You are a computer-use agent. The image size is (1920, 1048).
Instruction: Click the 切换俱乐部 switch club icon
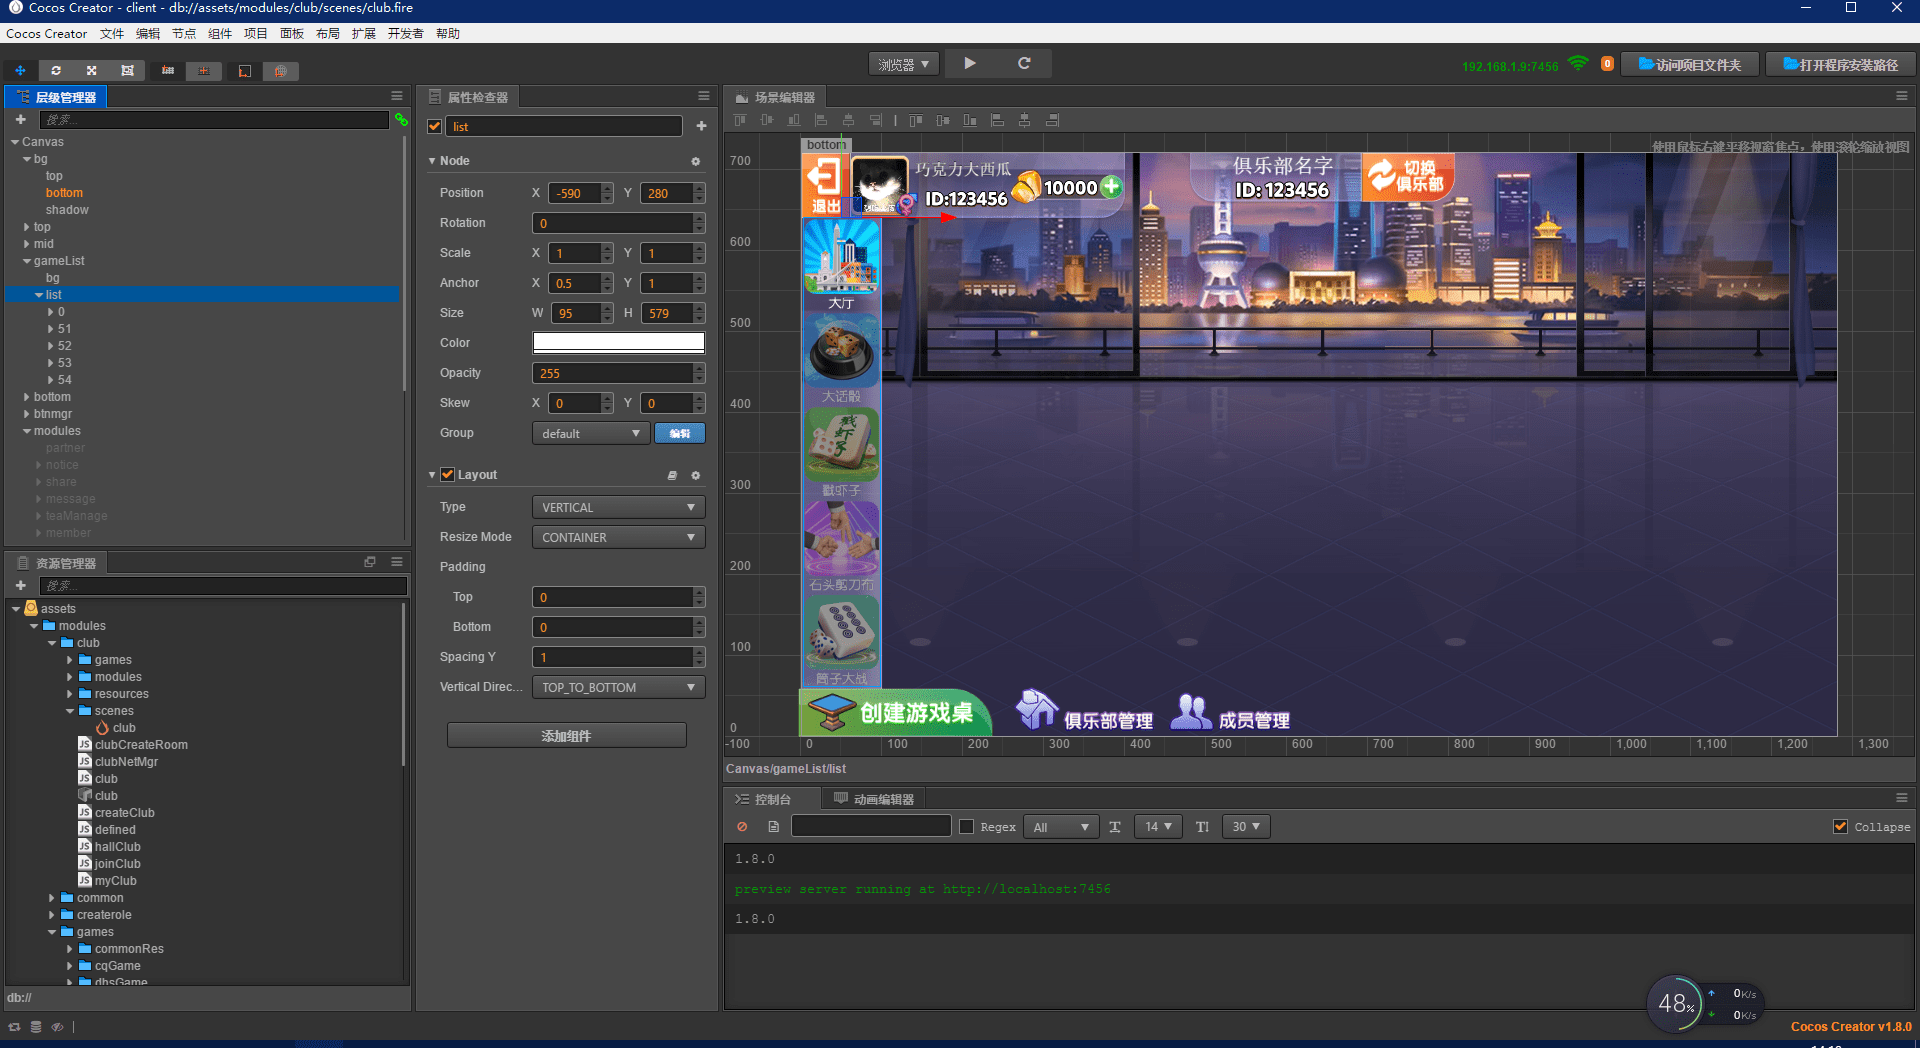[1407, 176]
